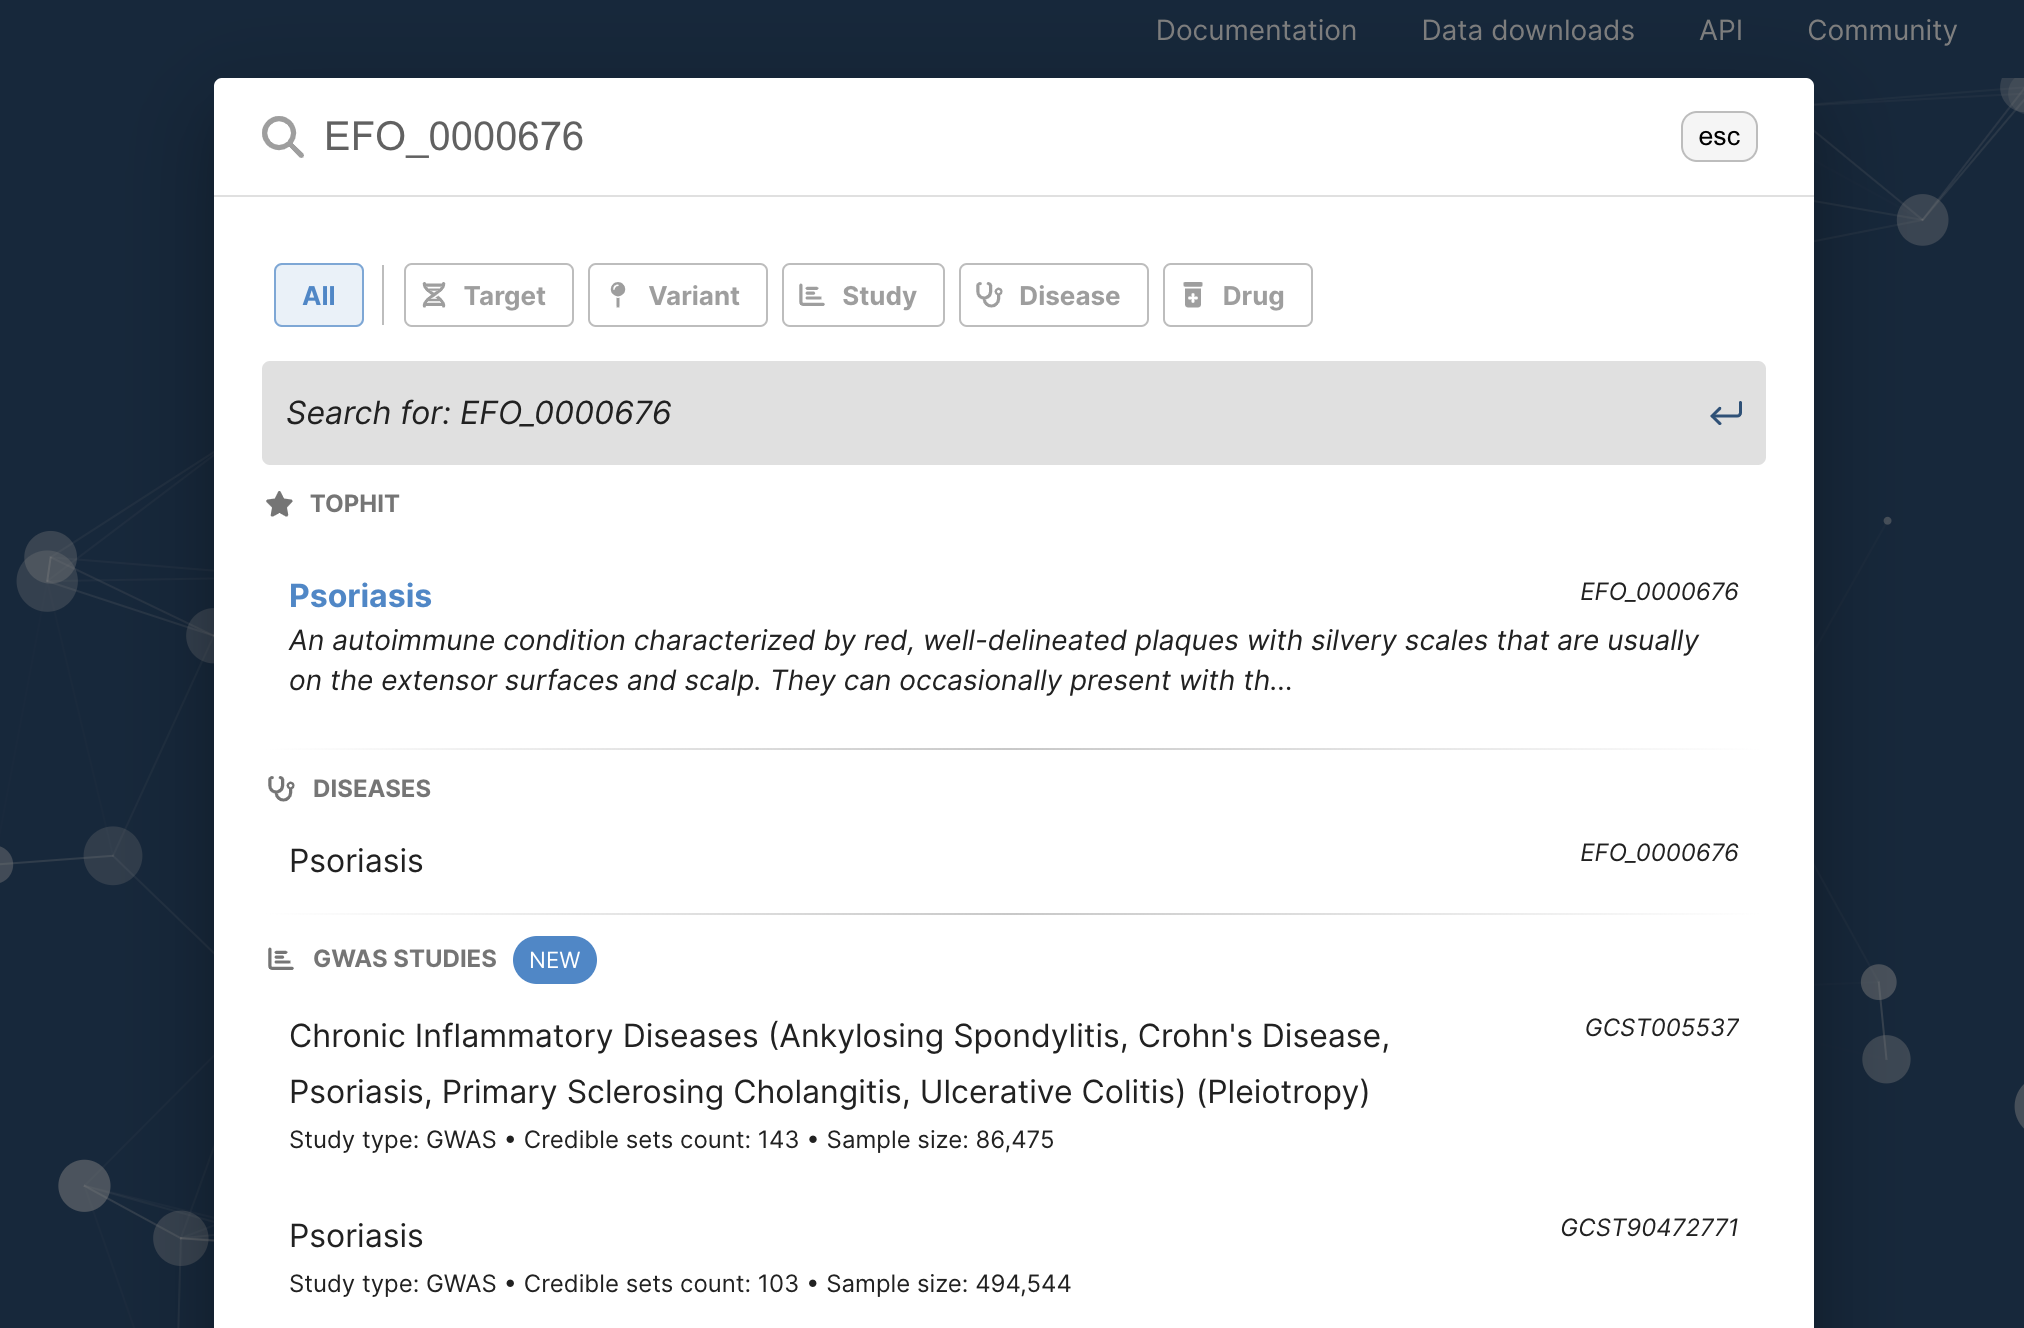Filter results by Drug

click(x=1236, y=295)
